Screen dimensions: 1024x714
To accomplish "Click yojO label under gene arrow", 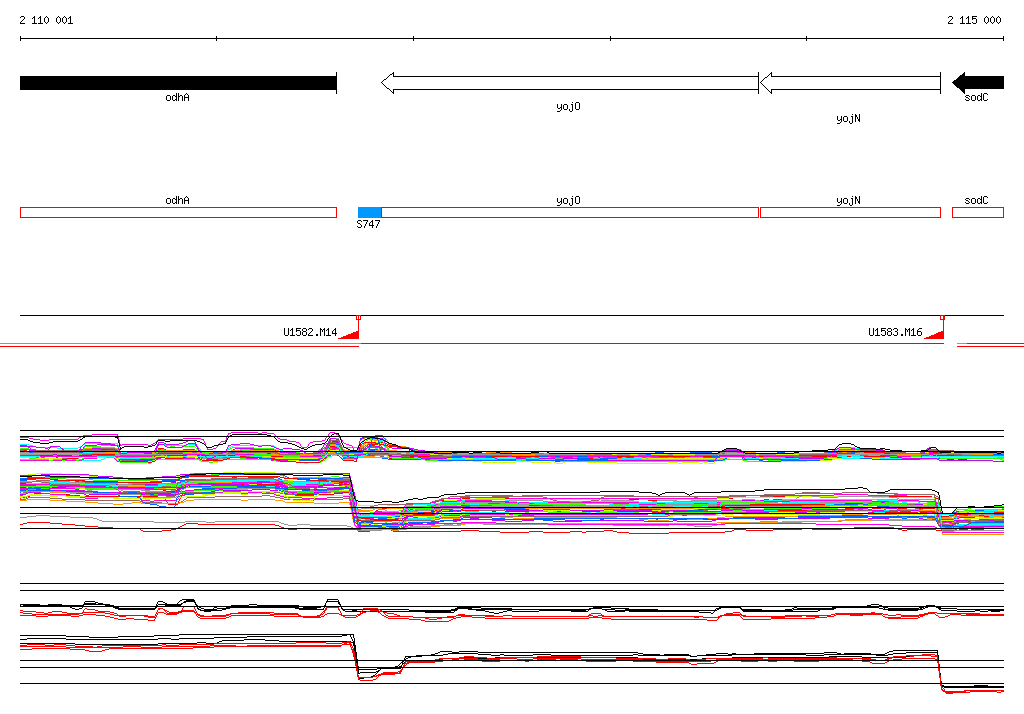I will click(x=568, y=106).
